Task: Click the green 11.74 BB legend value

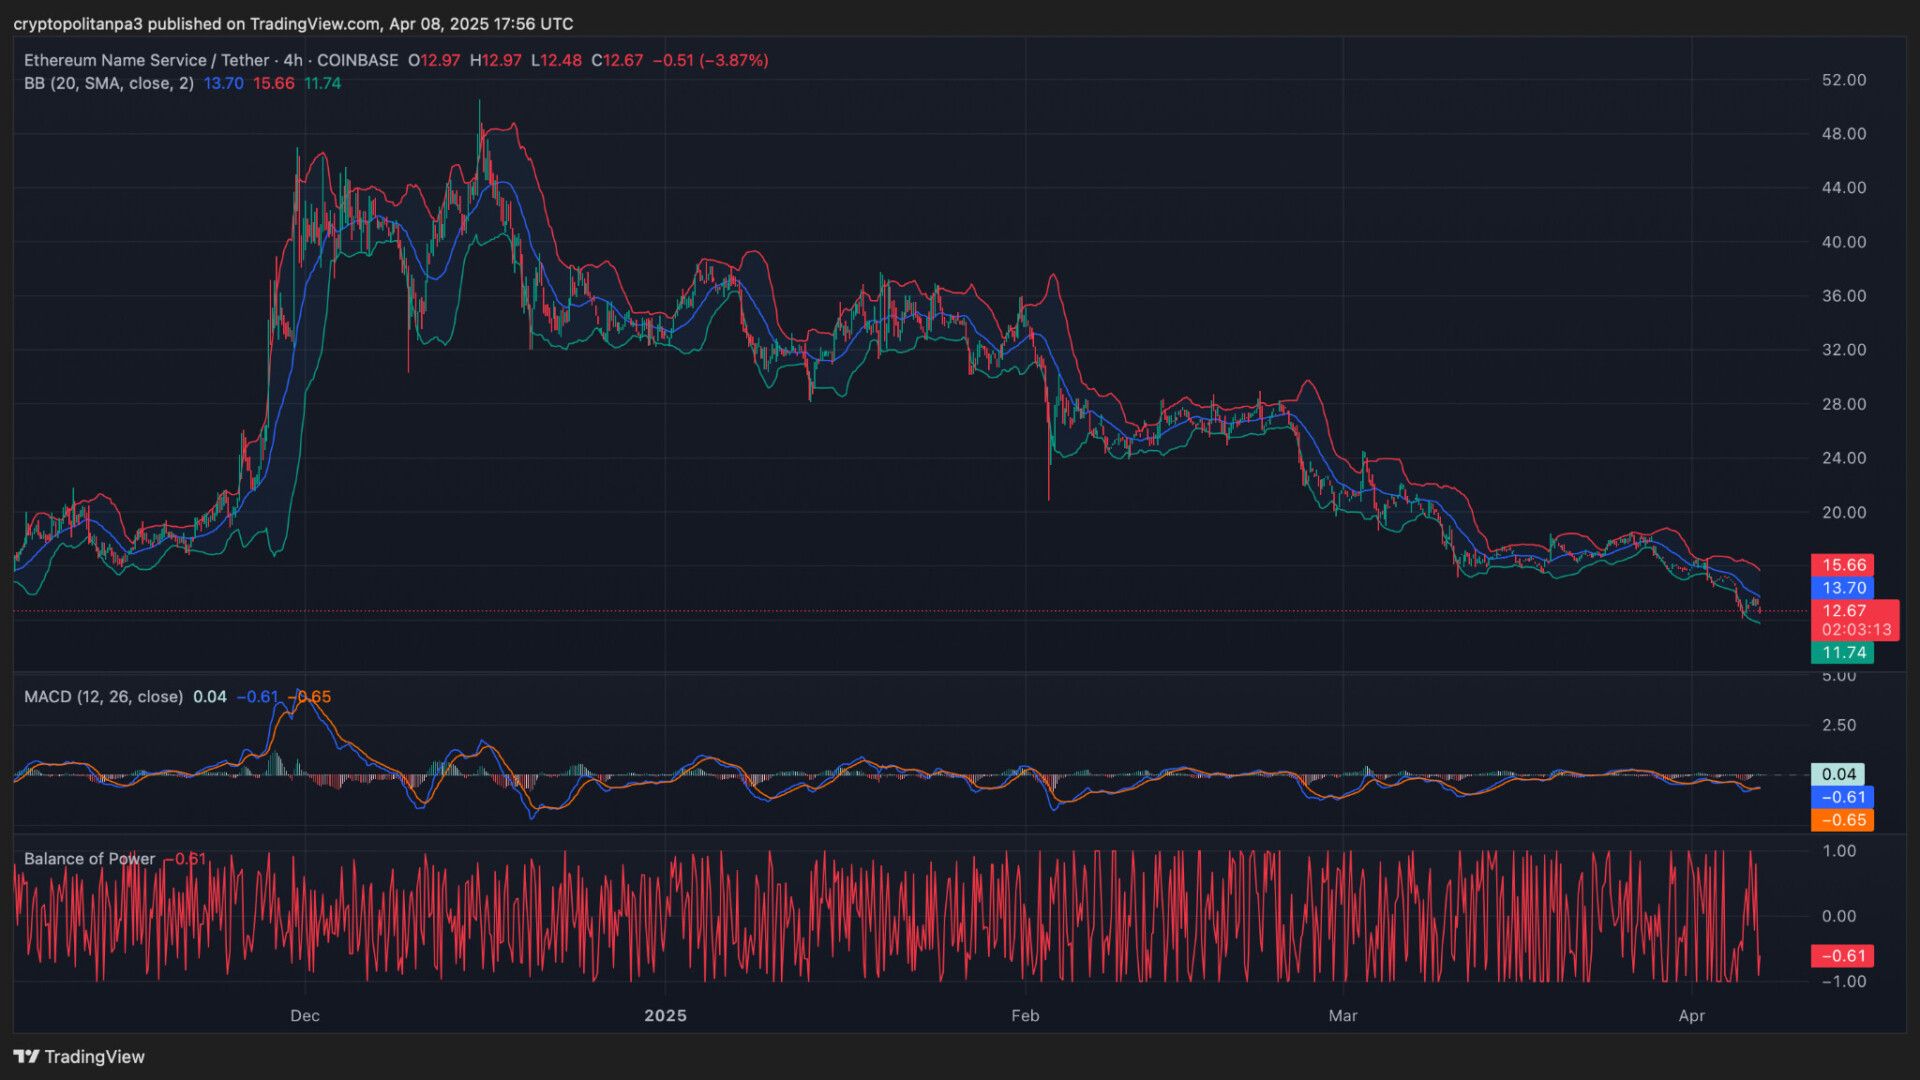Action: coord(323,83)
